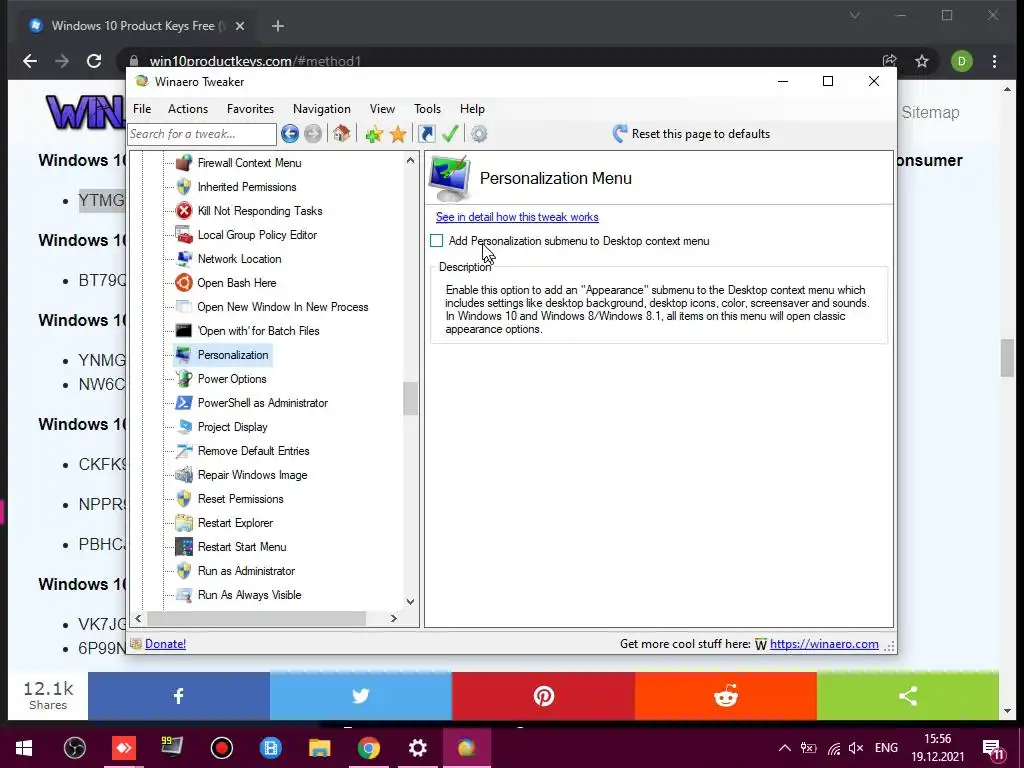Open Chrome from the Windows taskbar
1024x768 pixels.
[368, 748]
